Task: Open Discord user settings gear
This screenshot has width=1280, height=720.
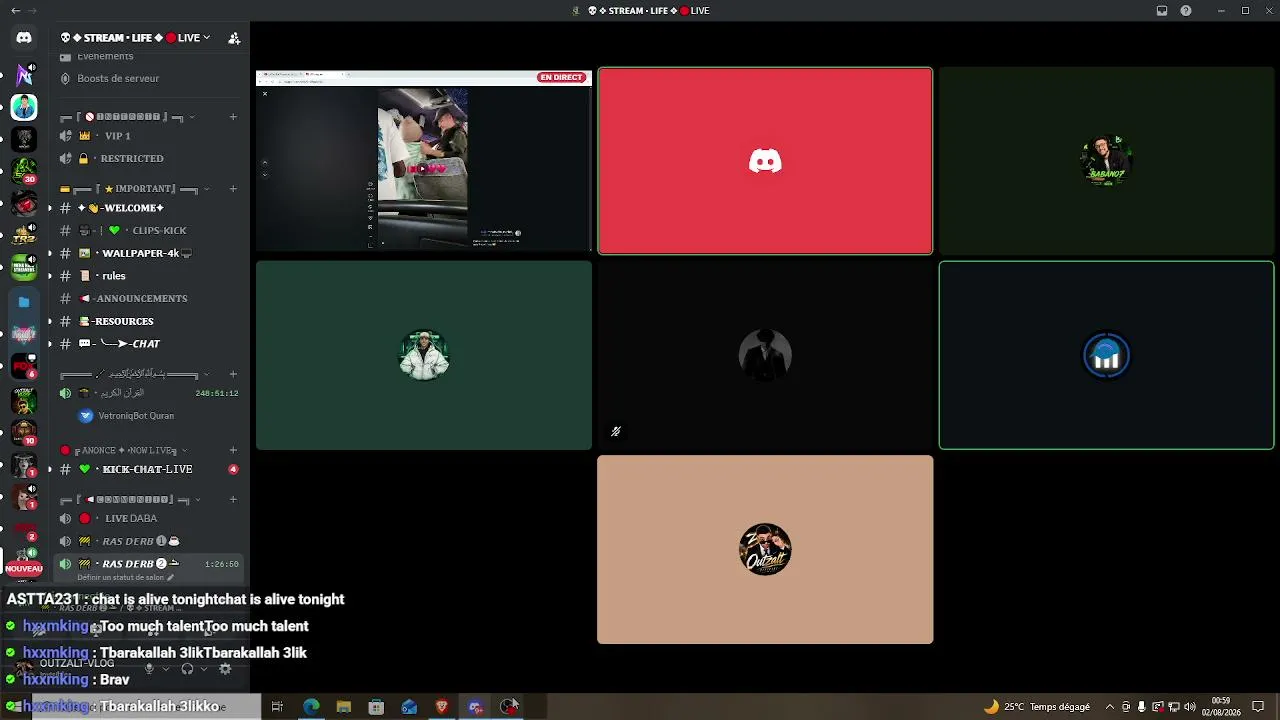Action: point(225,668)
